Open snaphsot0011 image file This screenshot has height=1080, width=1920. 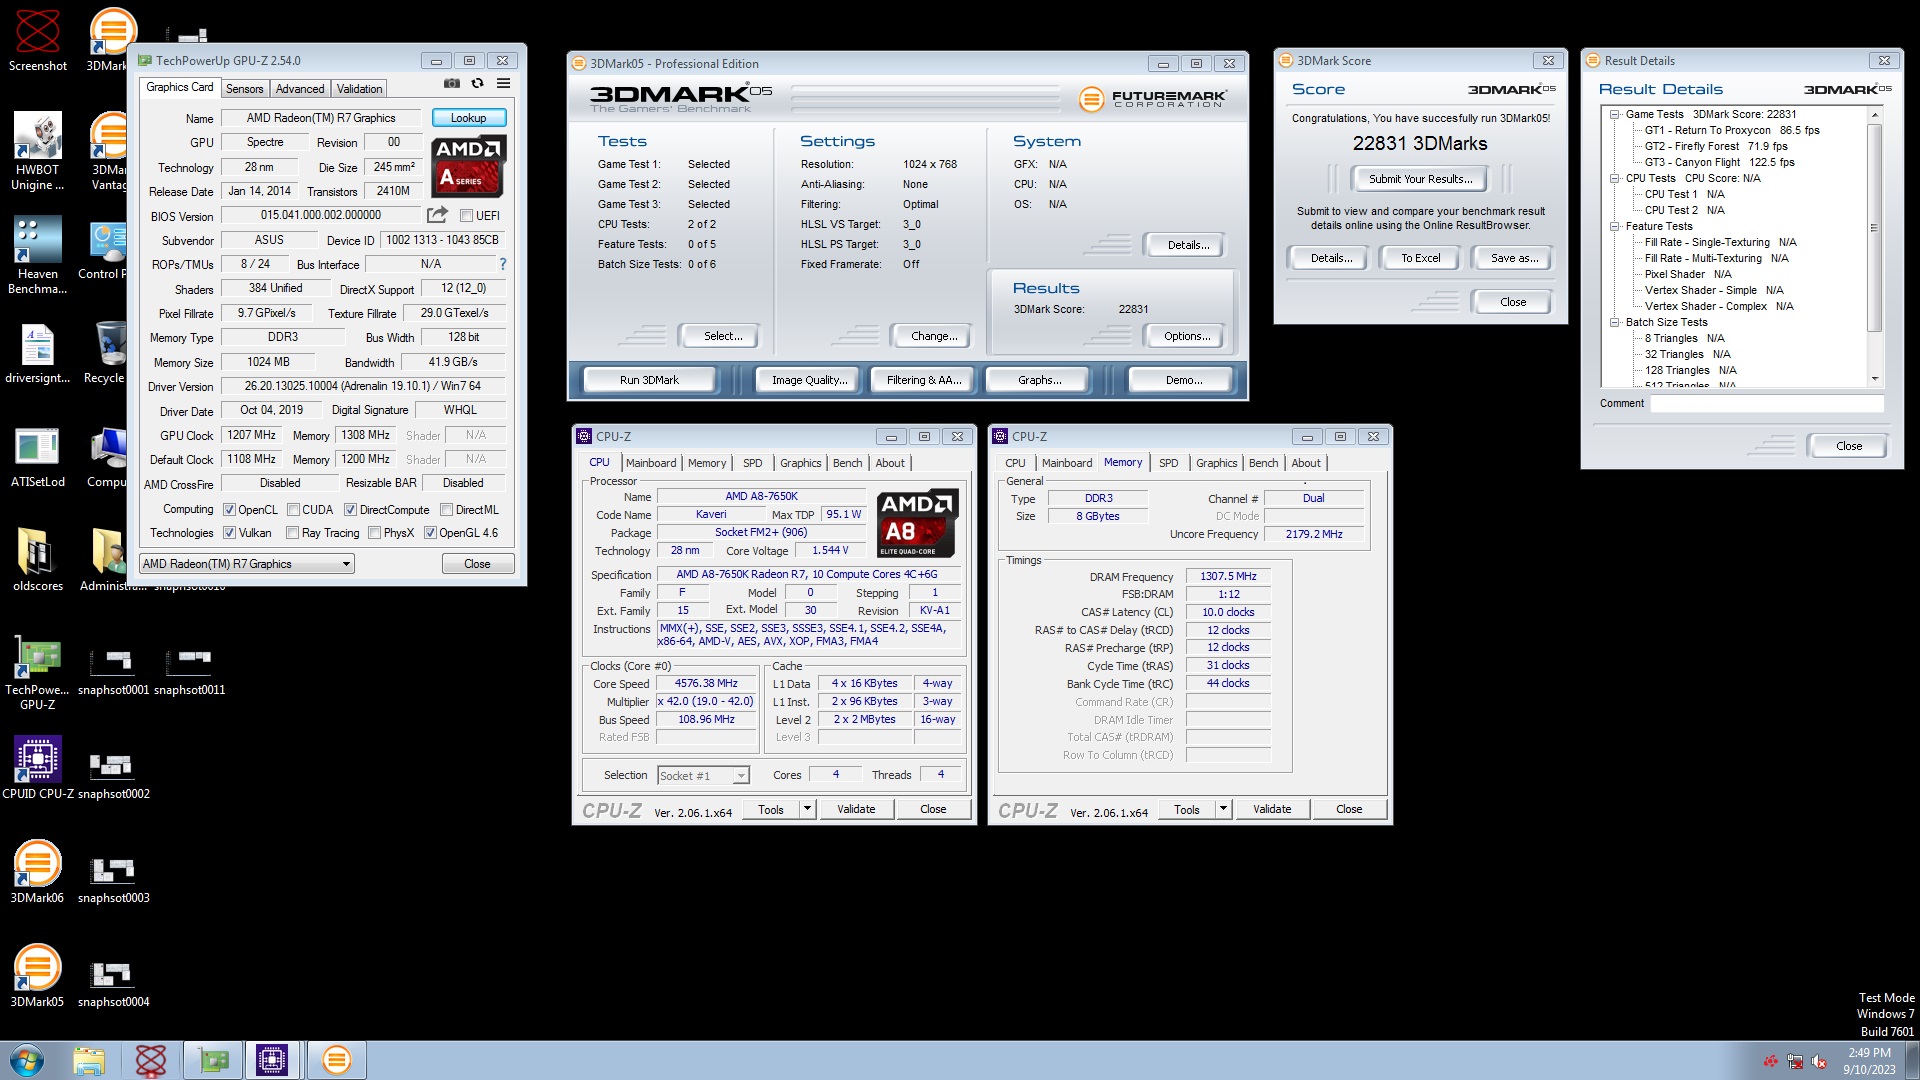(x=190, y=672)
